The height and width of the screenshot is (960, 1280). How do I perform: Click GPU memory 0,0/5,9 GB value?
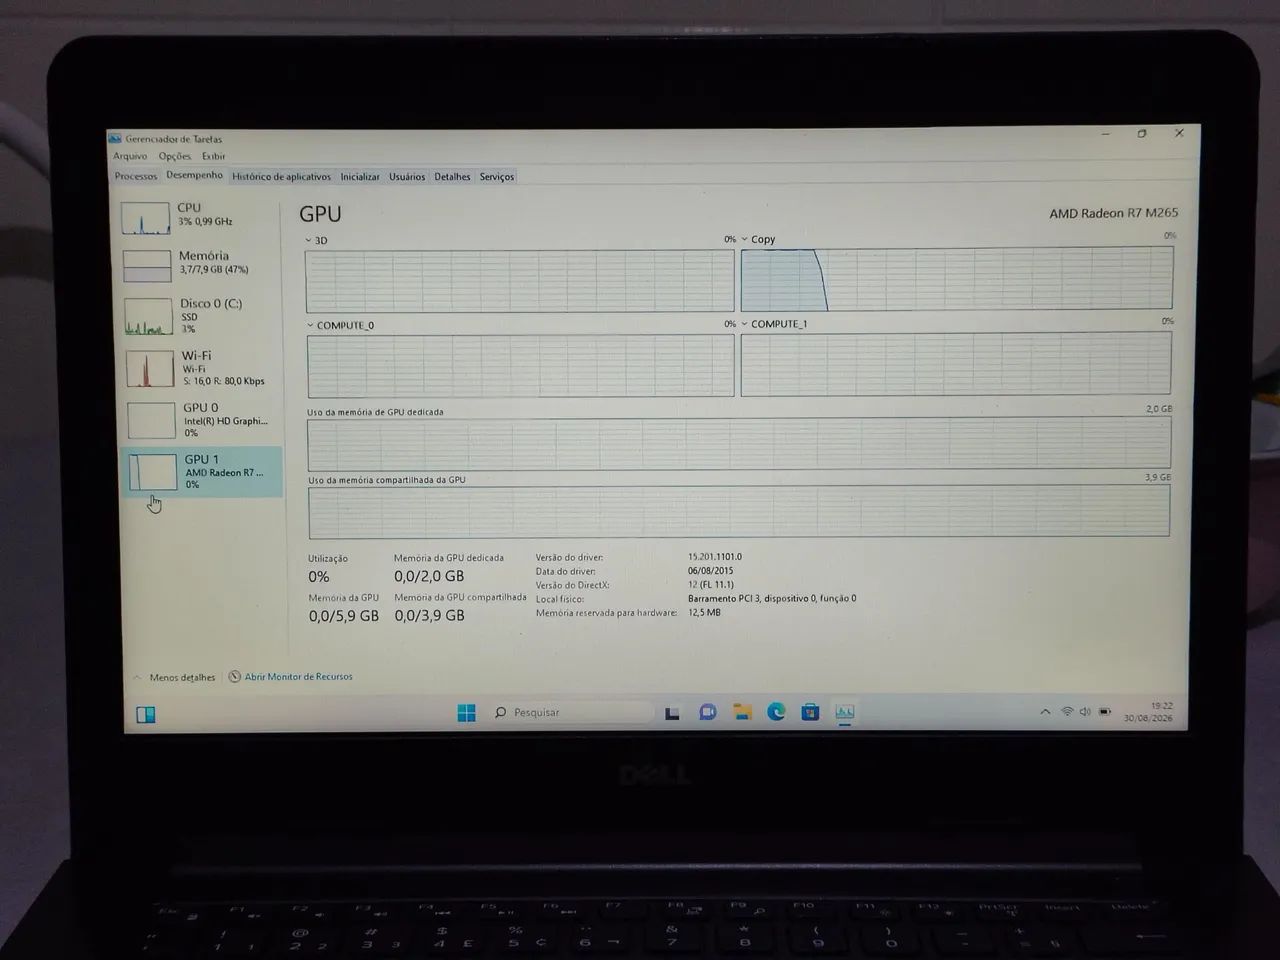pyautogui.click(x=344, y=616)
